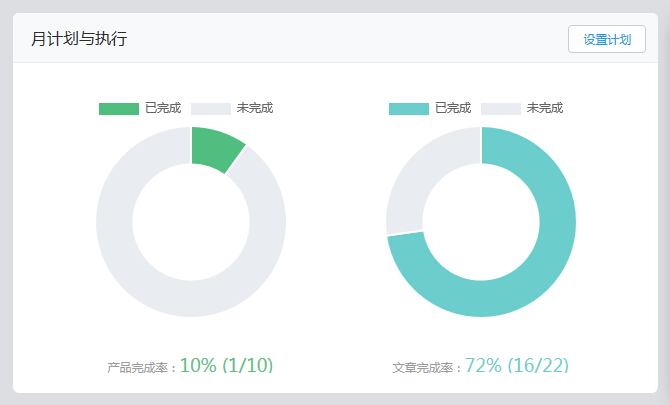The height and width of the screenshot is (405, 670).
Task: Click the green 10% (1/10) value
Action: 226,366
